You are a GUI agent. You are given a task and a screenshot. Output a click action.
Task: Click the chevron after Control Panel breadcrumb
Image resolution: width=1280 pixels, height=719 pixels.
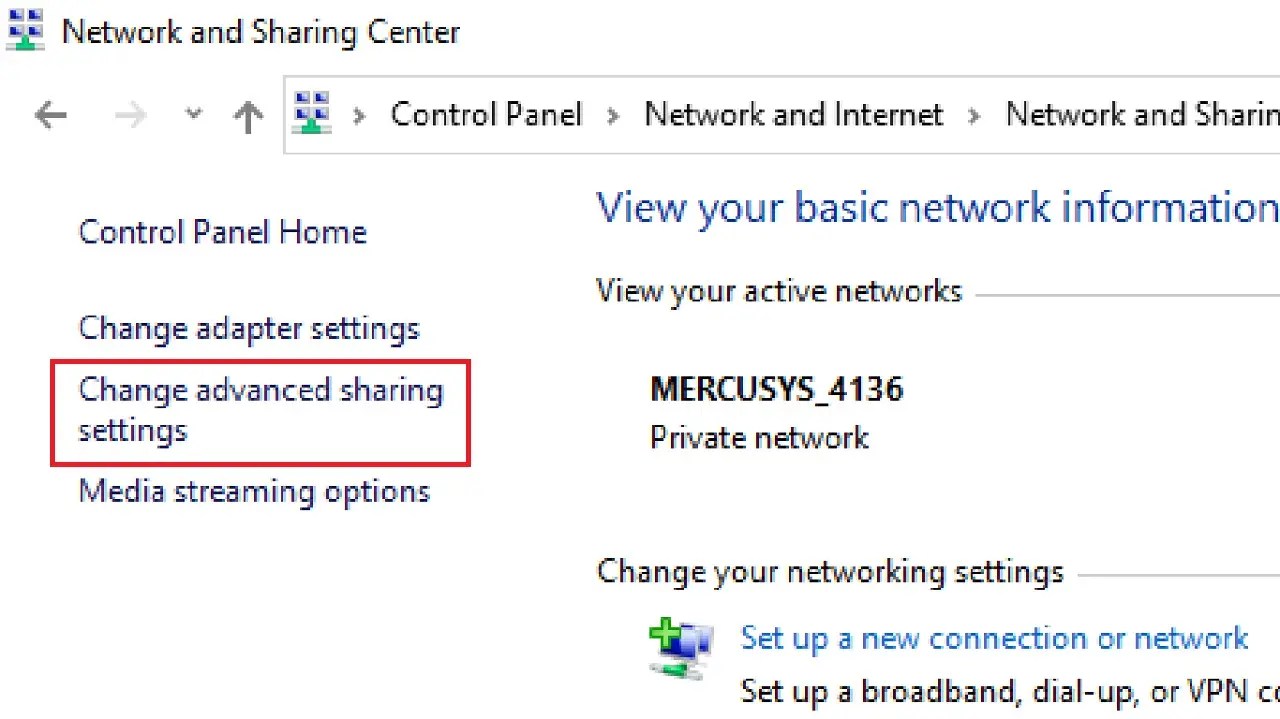pos(612,114)
